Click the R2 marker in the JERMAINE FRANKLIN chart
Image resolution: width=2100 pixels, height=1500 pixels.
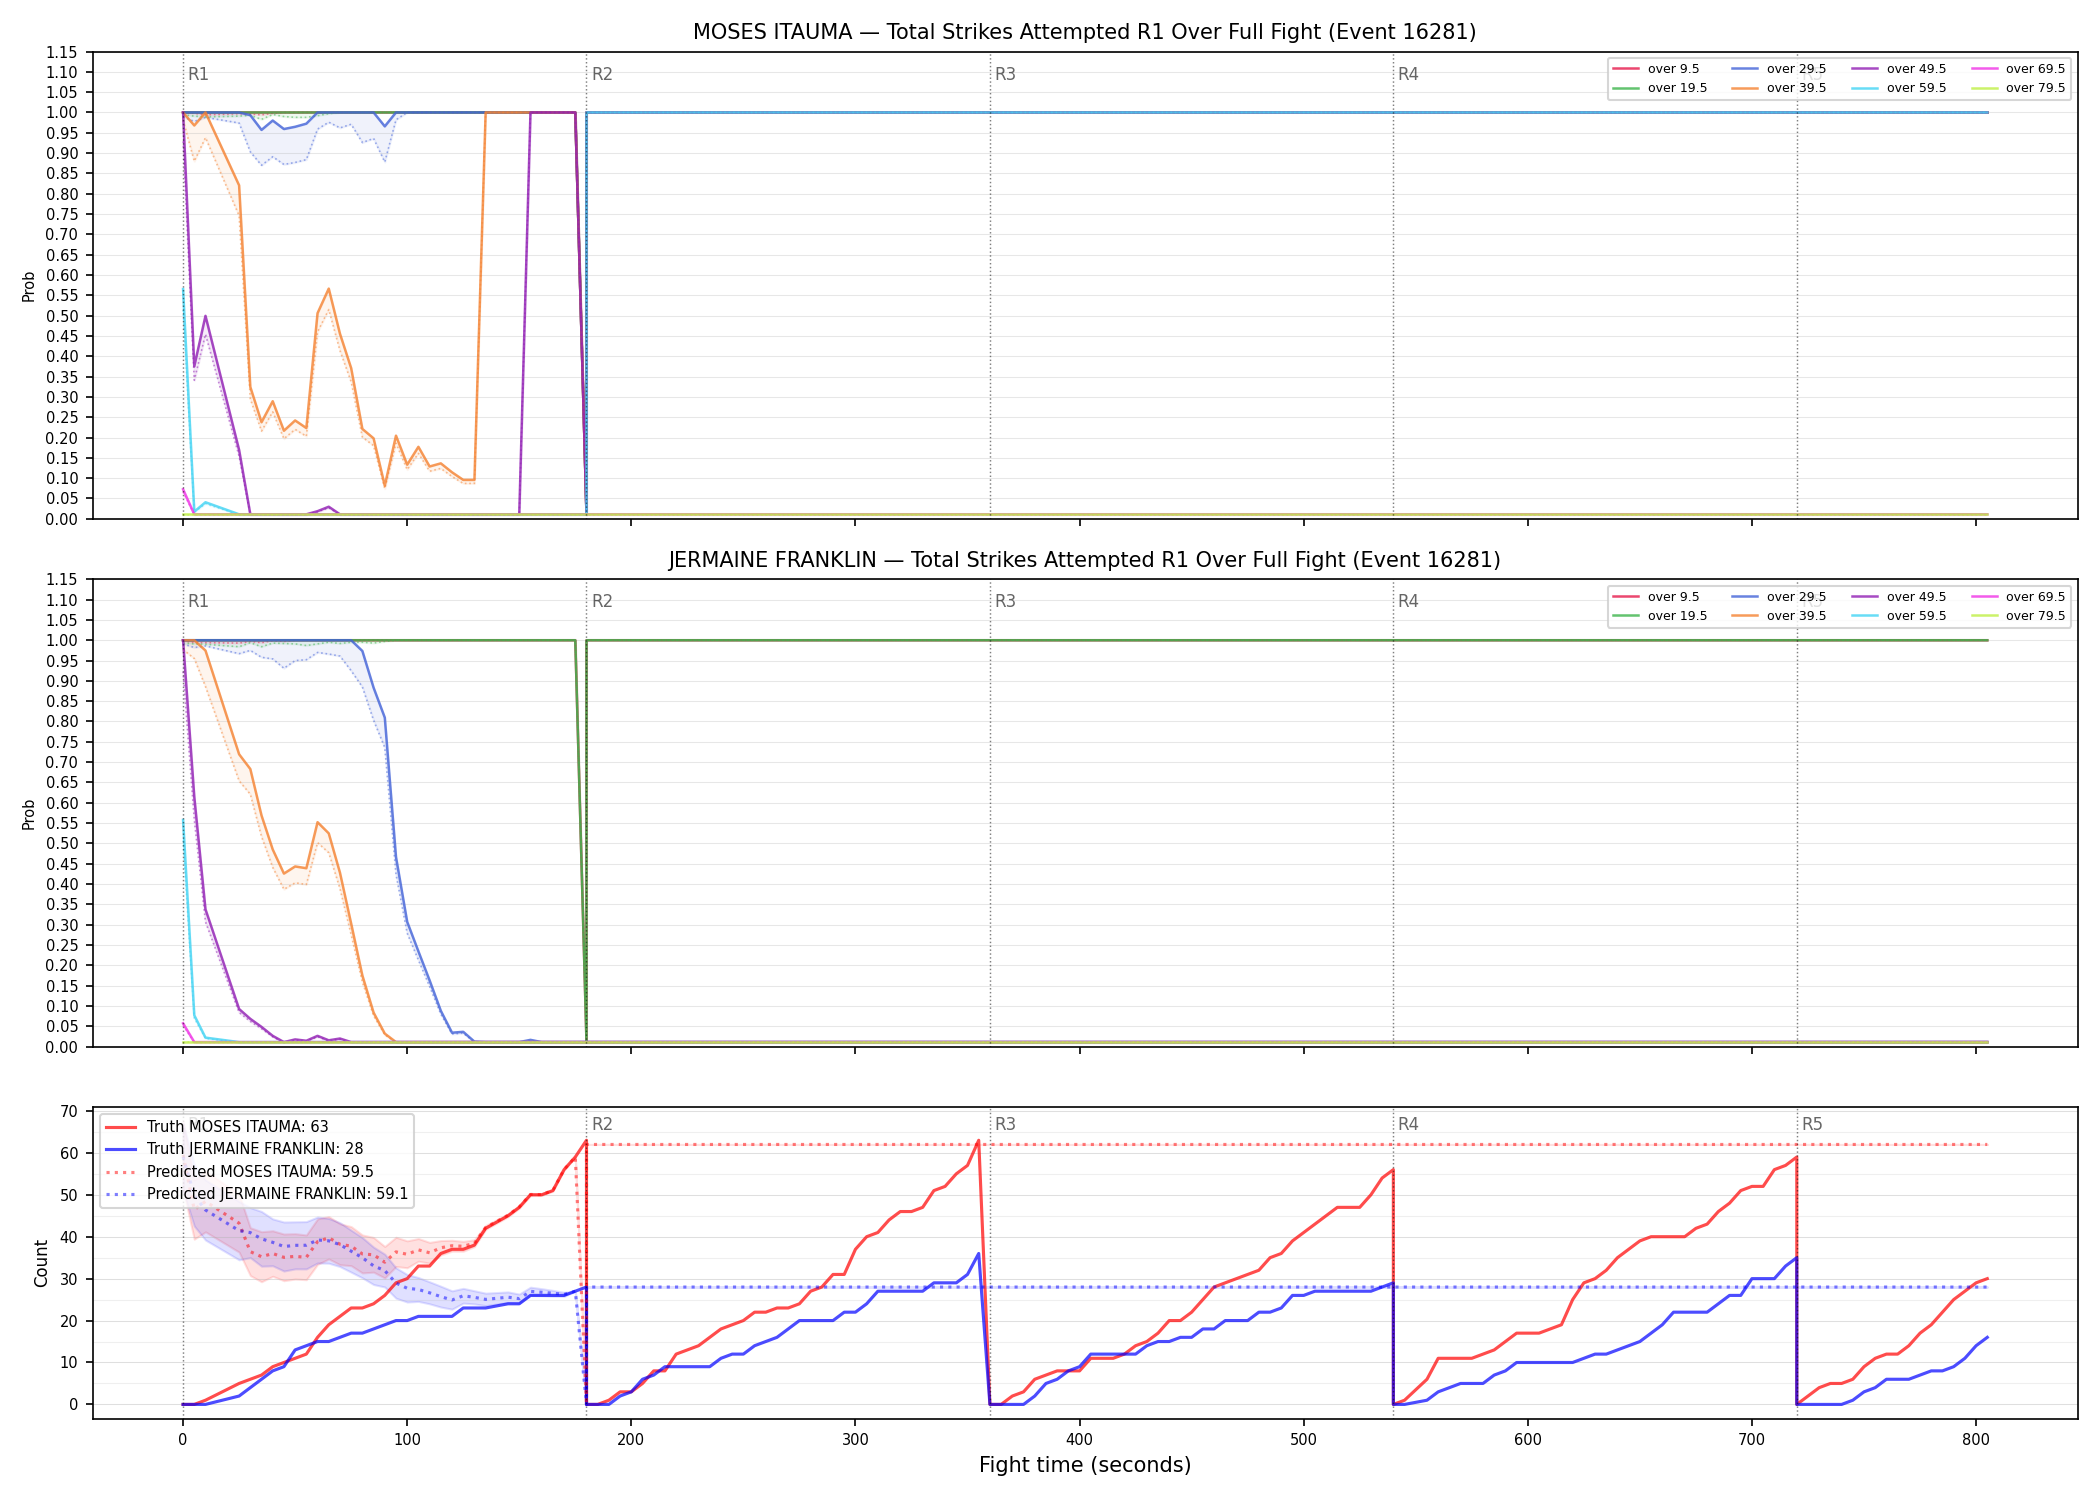click(x=602, y=601)
